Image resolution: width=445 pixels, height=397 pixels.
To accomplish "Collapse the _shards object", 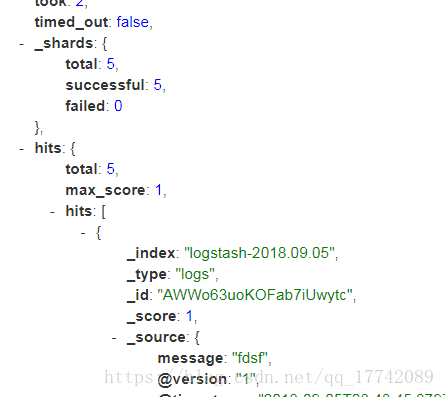I will click(x=22, y=44).
